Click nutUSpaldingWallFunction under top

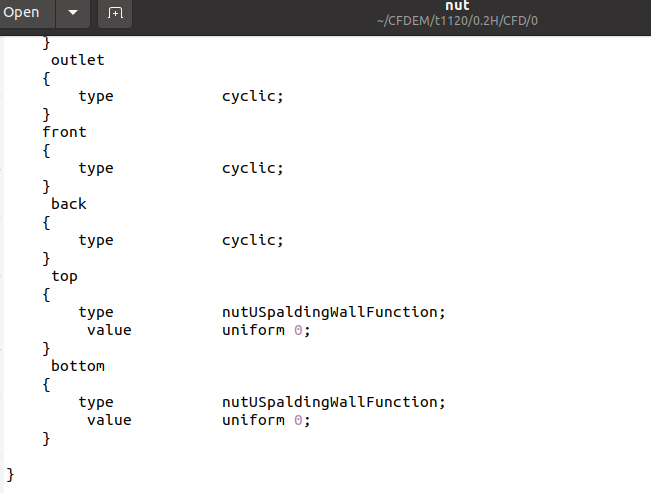[333, 312]
